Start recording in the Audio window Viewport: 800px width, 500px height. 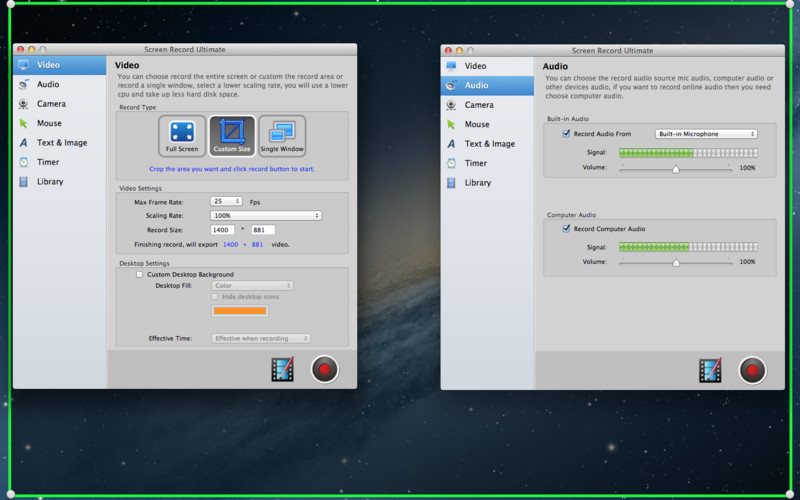tap(752, 370)
